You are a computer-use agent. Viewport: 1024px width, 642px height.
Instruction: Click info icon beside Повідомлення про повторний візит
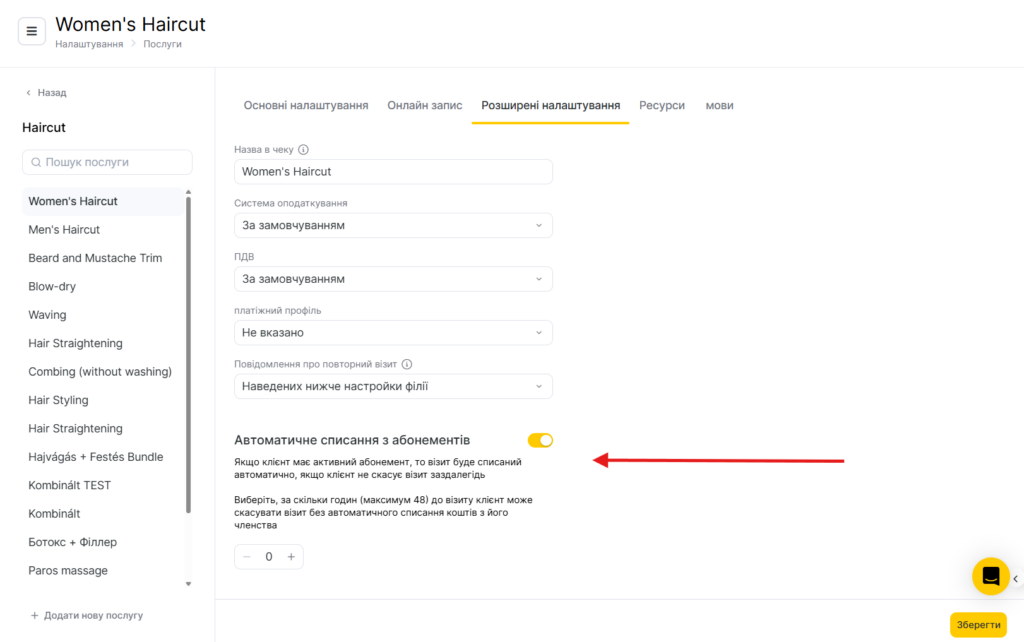coord(407,364)
